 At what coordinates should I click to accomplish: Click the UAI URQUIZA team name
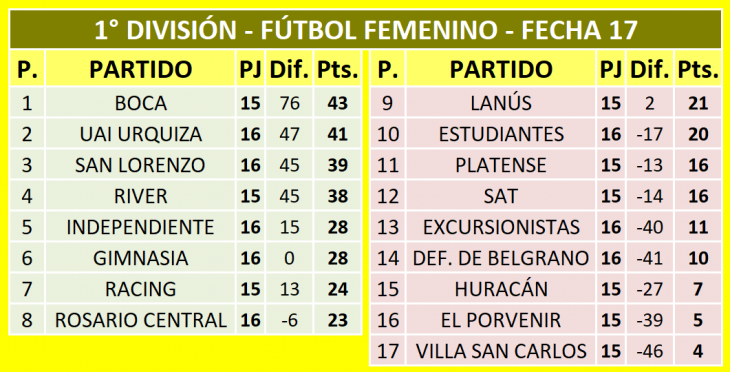coord(141,134)
